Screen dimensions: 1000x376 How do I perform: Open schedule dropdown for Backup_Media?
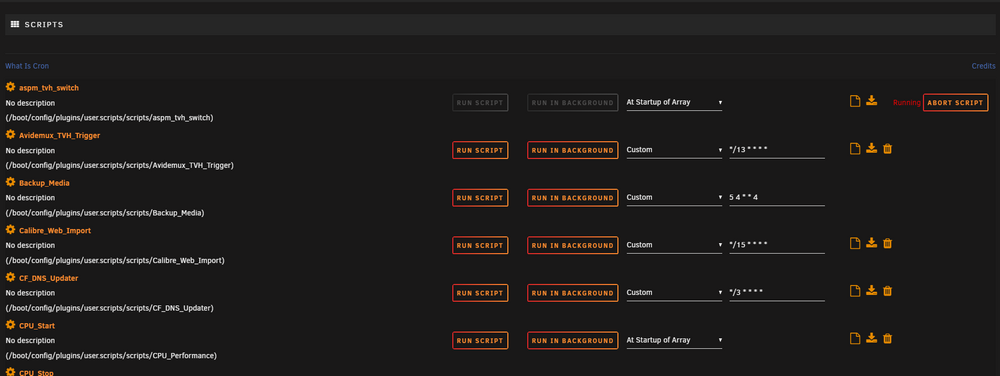point(674,198)
